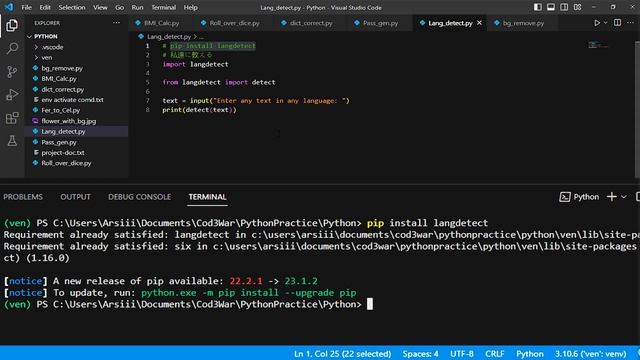Screen dimensions: 640x360
Task: Close the Lang_detect.py tab
Action: [479, 23]
